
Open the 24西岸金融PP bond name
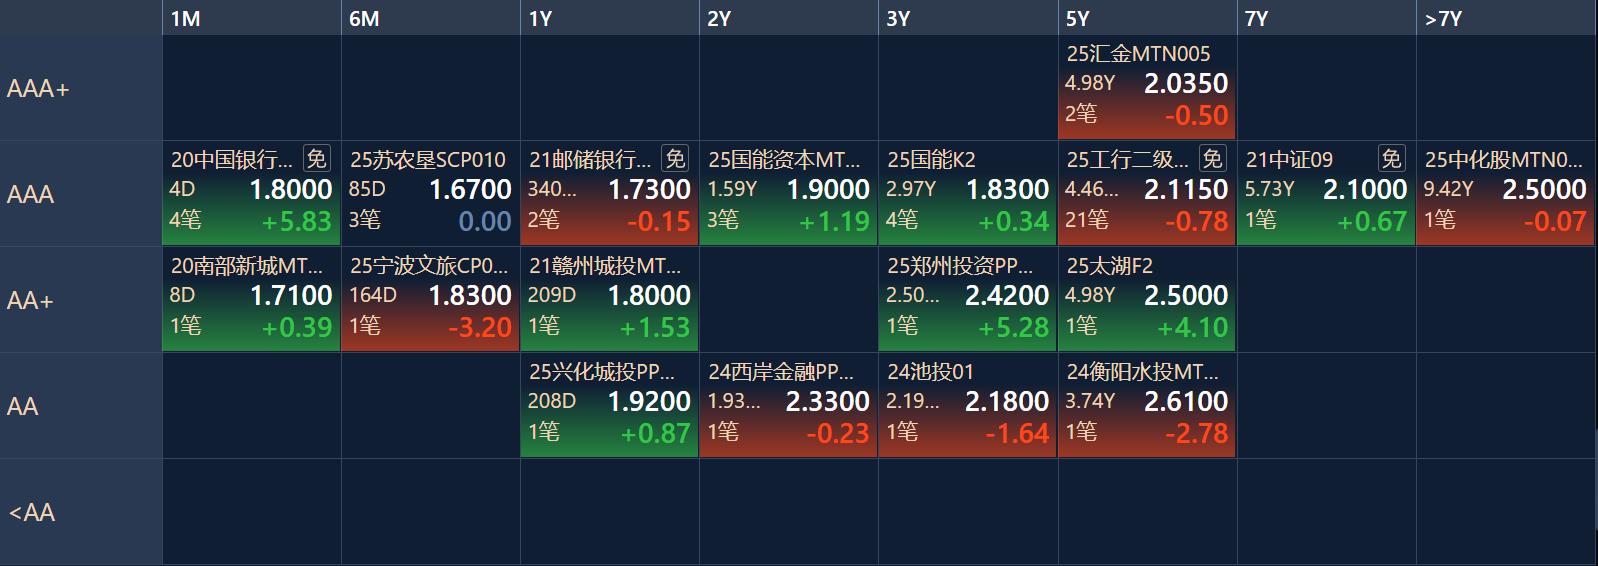pyautogui.click(x=781, y=372)
